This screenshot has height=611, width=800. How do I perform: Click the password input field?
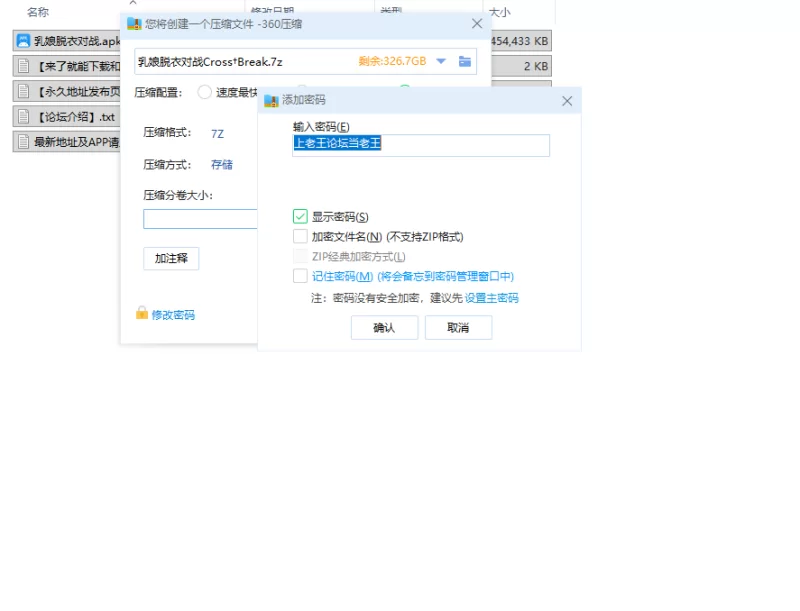pos(421,145)
